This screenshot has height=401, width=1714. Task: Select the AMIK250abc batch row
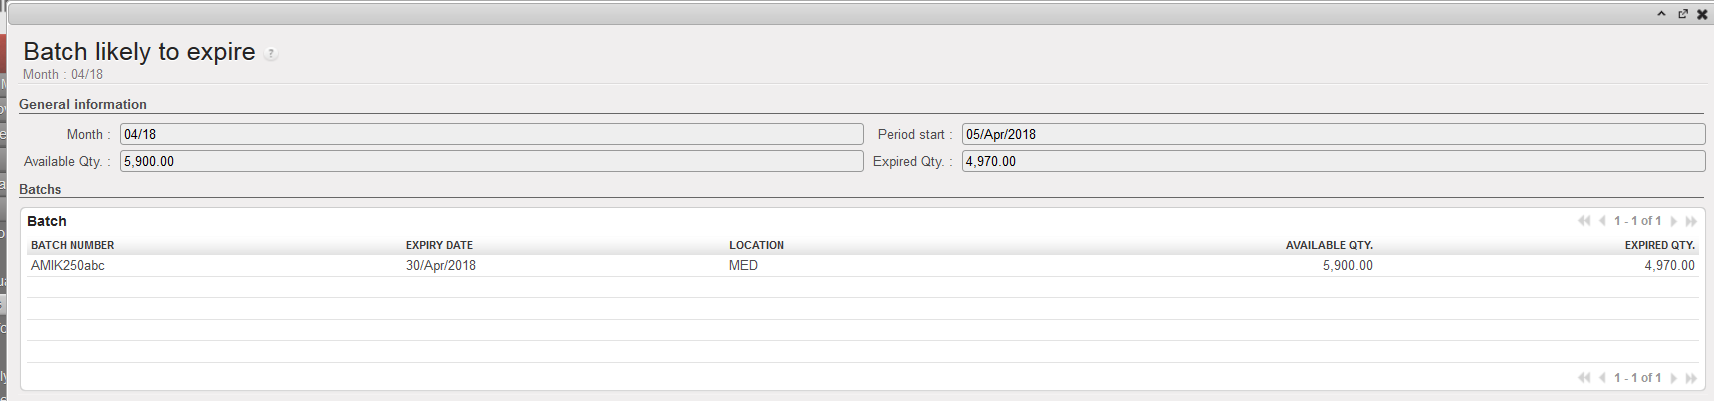(x=68, y=266)
